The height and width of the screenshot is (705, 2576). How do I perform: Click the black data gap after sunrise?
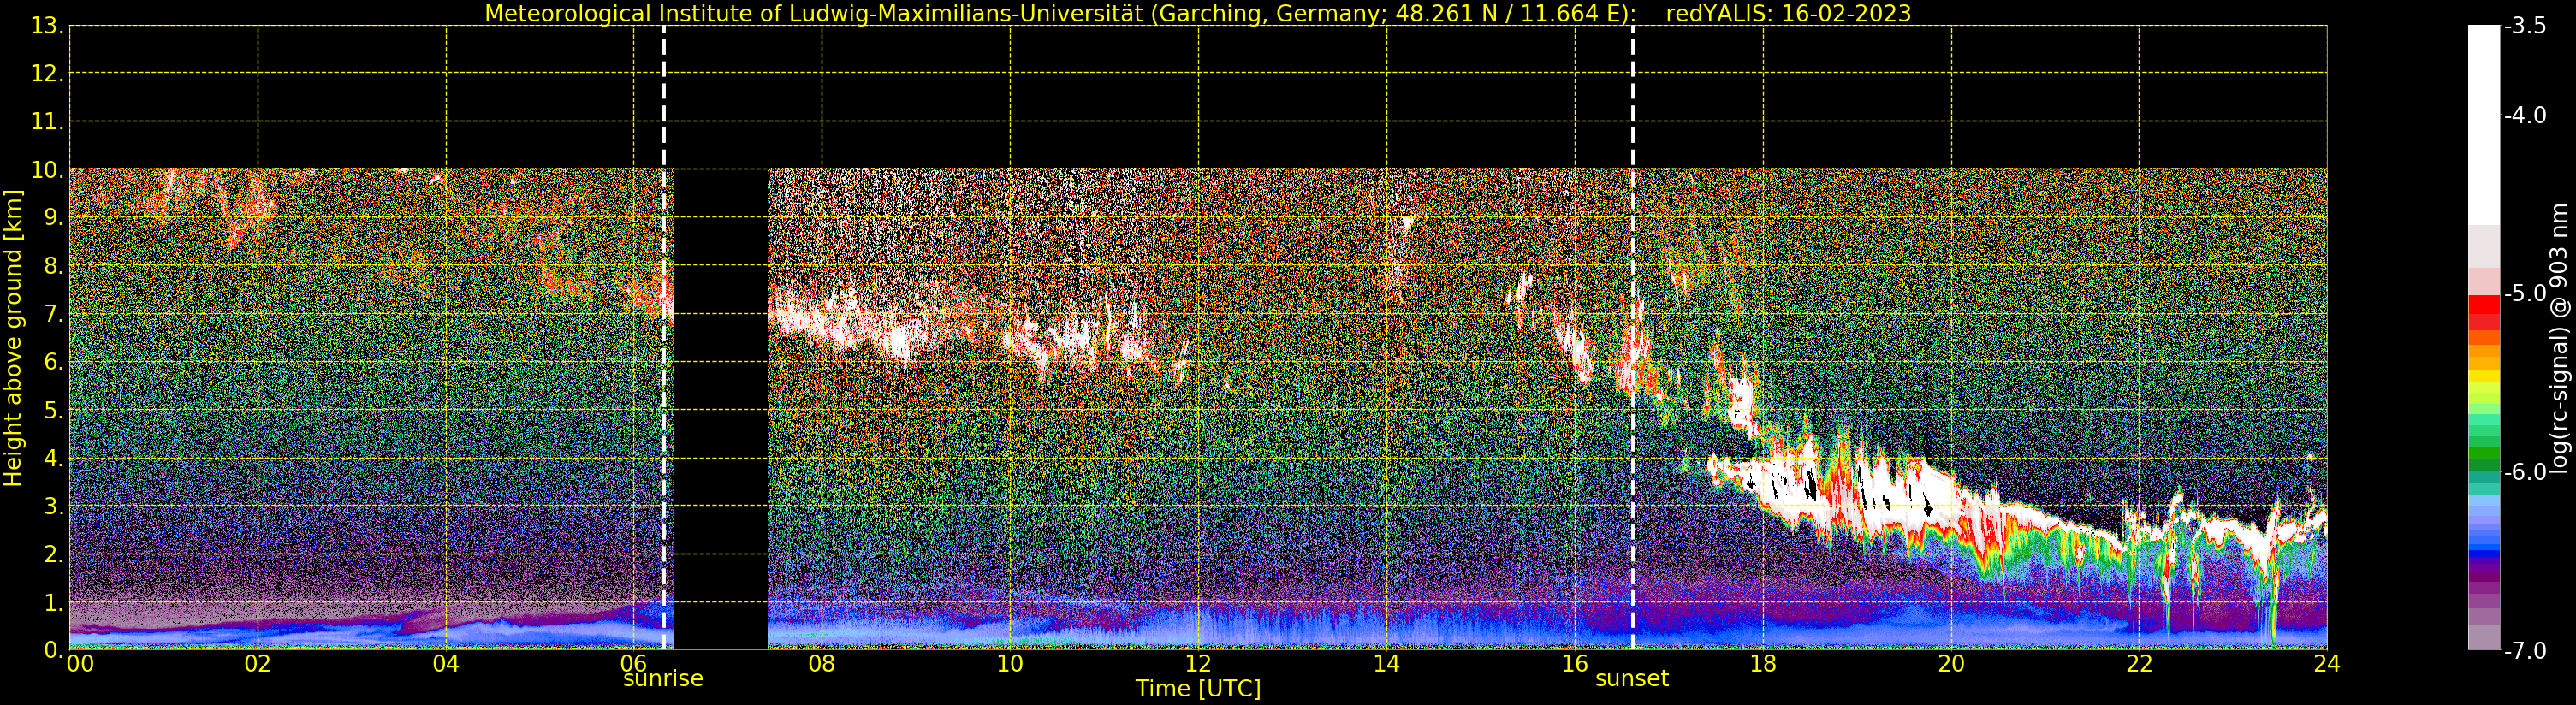click(x=720, y=409)
